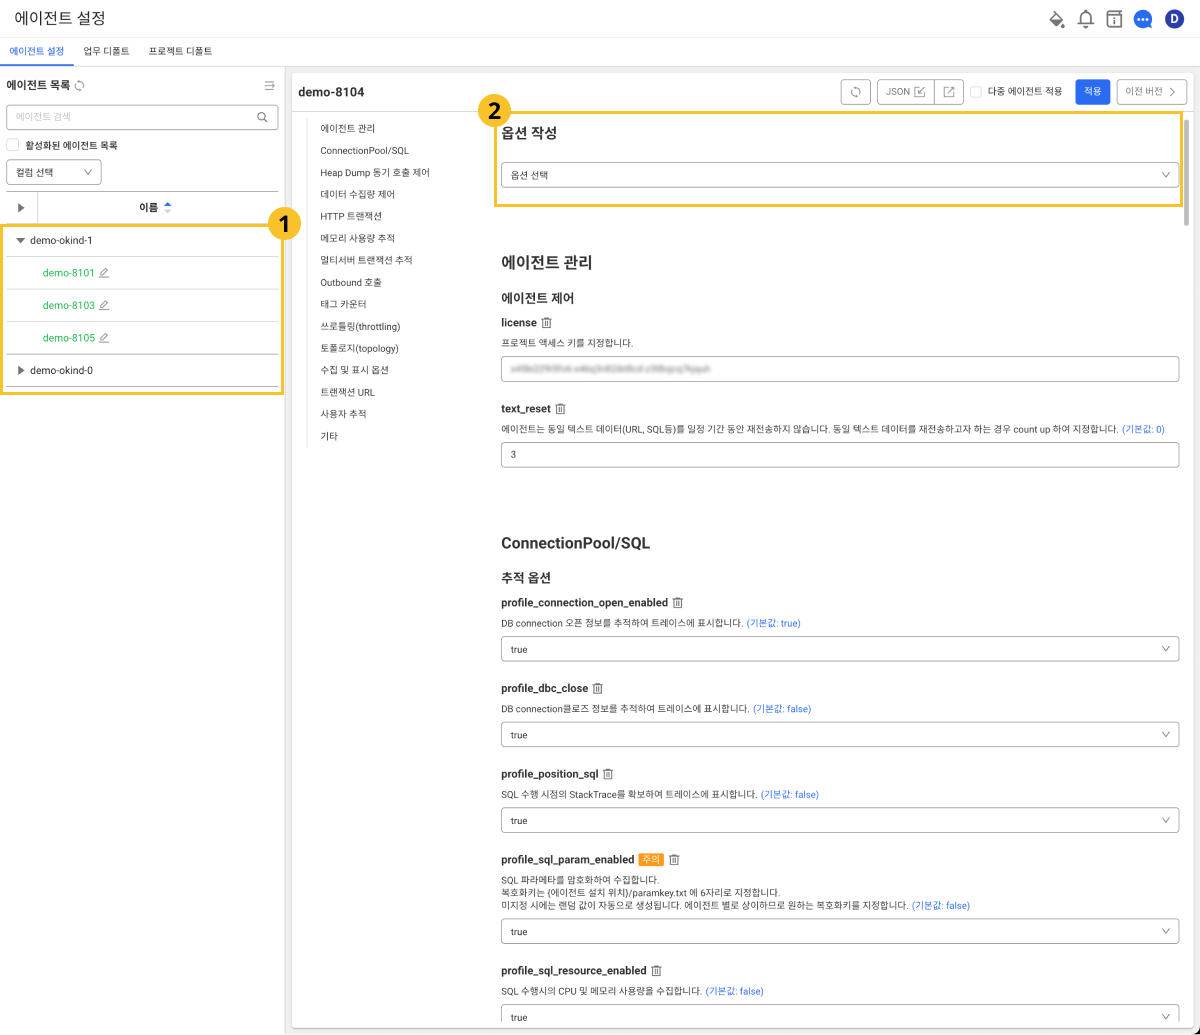Delete the license option

tap(546, 323)
